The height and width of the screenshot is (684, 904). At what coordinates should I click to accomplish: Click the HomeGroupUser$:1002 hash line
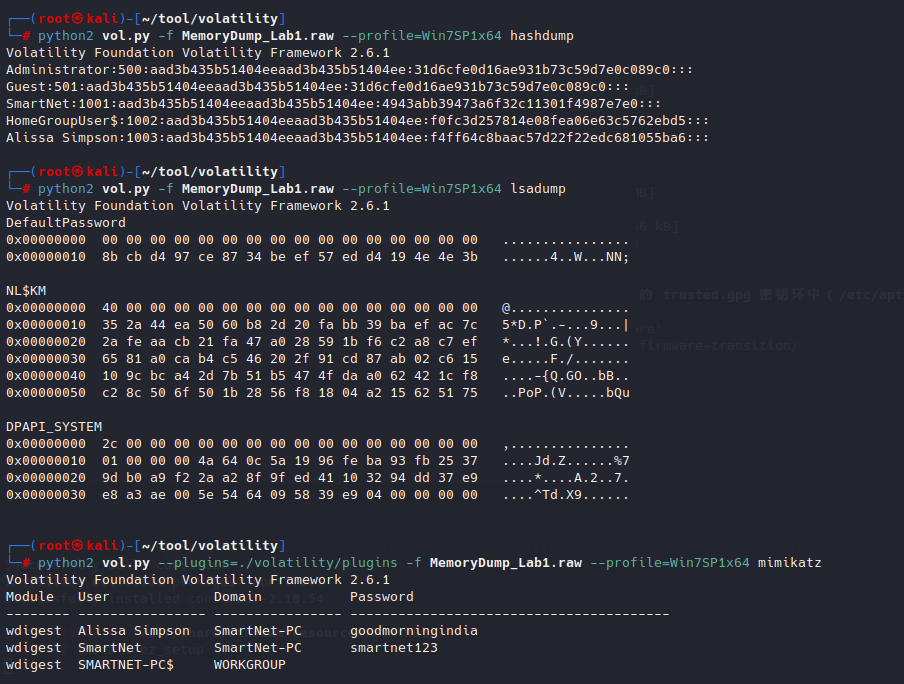(x=357, y=121)
